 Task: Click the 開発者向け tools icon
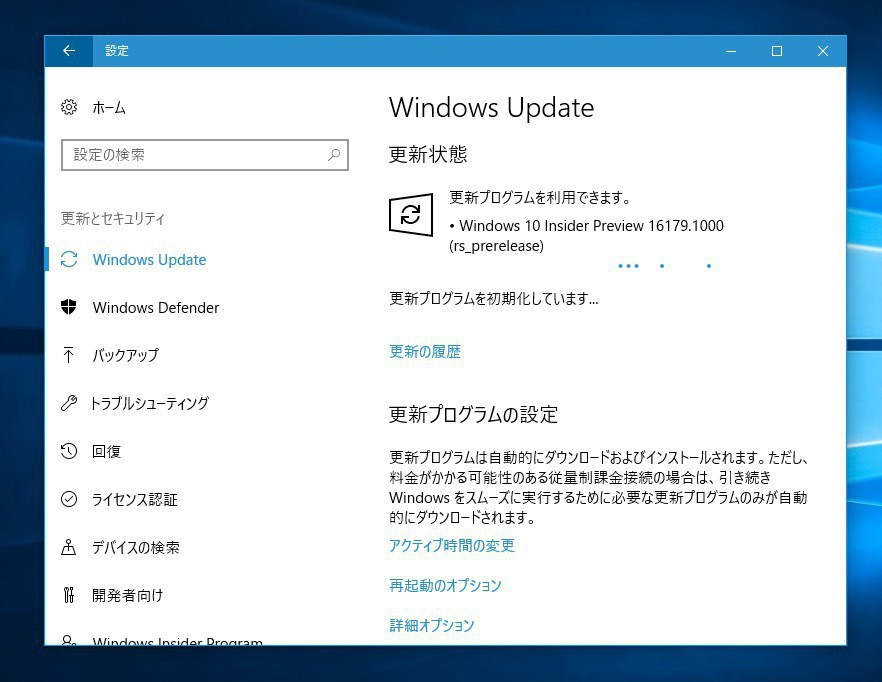[x=69, y=595]
